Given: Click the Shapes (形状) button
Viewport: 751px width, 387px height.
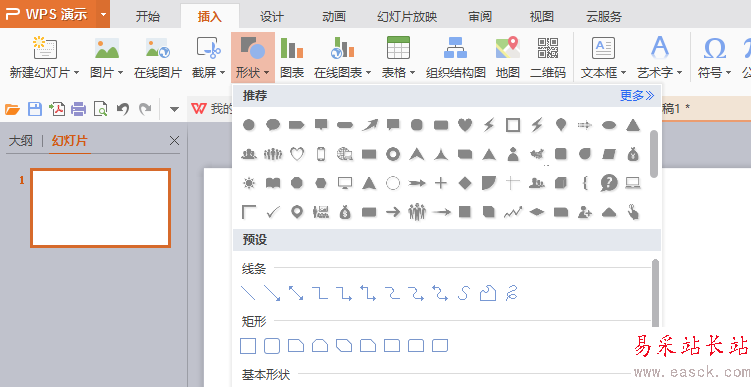Looking at the screenshot, I should point(253,57).
